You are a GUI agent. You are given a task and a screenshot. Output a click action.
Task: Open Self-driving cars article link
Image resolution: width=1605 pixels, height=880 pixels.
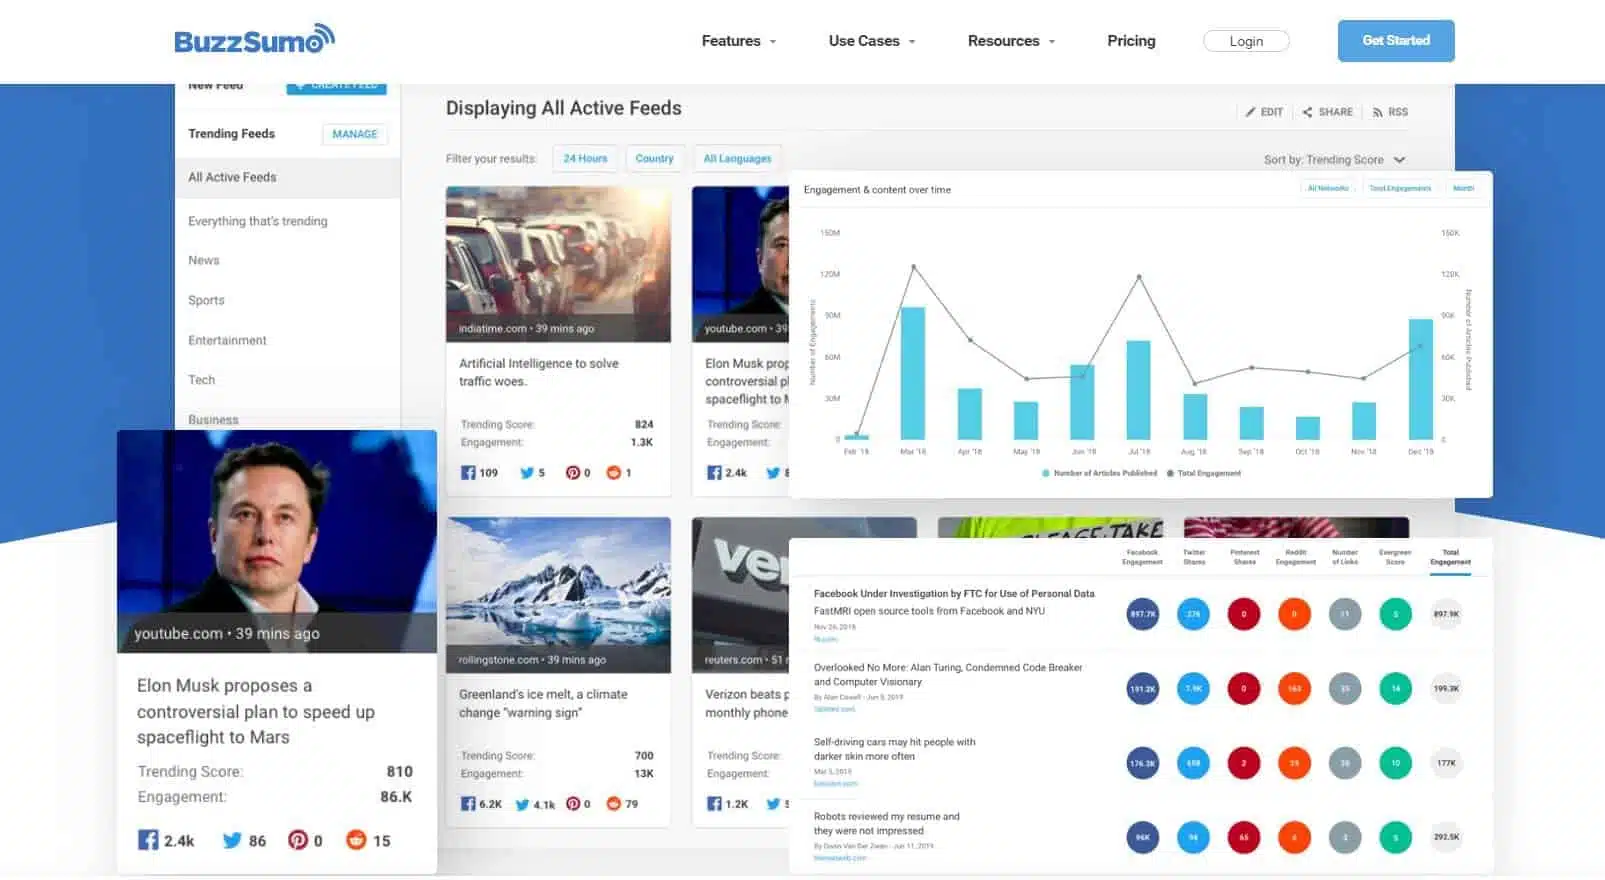(894, 749)
